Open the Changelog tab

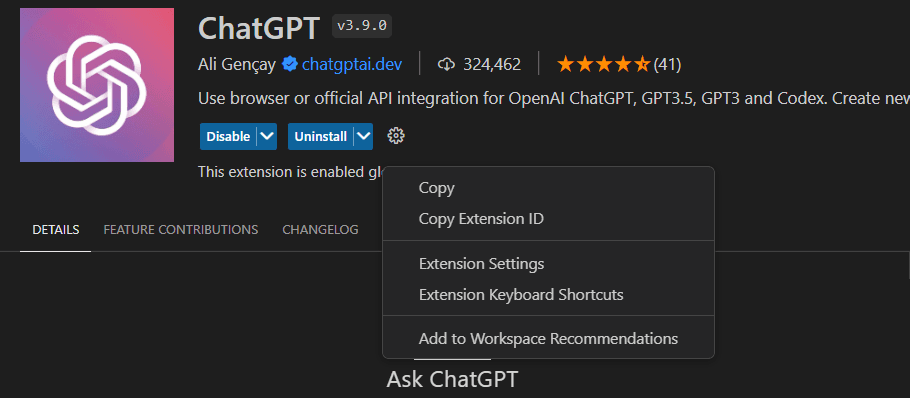[x=320, y=230]
